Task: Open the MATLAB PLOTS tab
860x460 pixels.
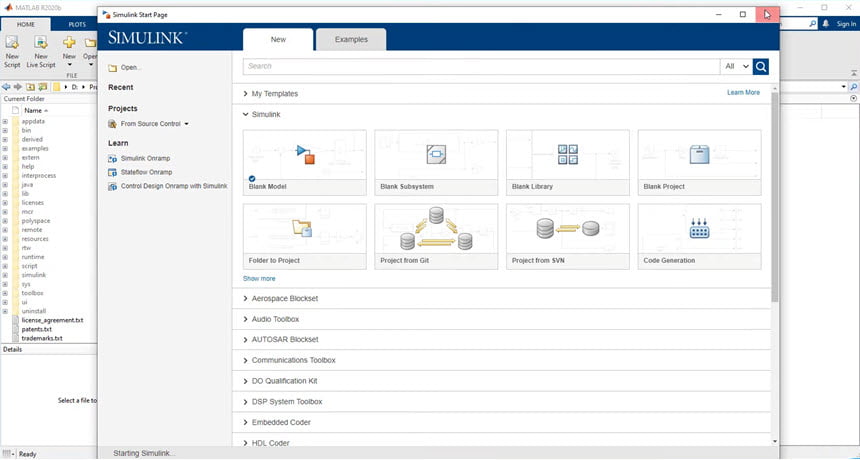Action: click(77, 24)
